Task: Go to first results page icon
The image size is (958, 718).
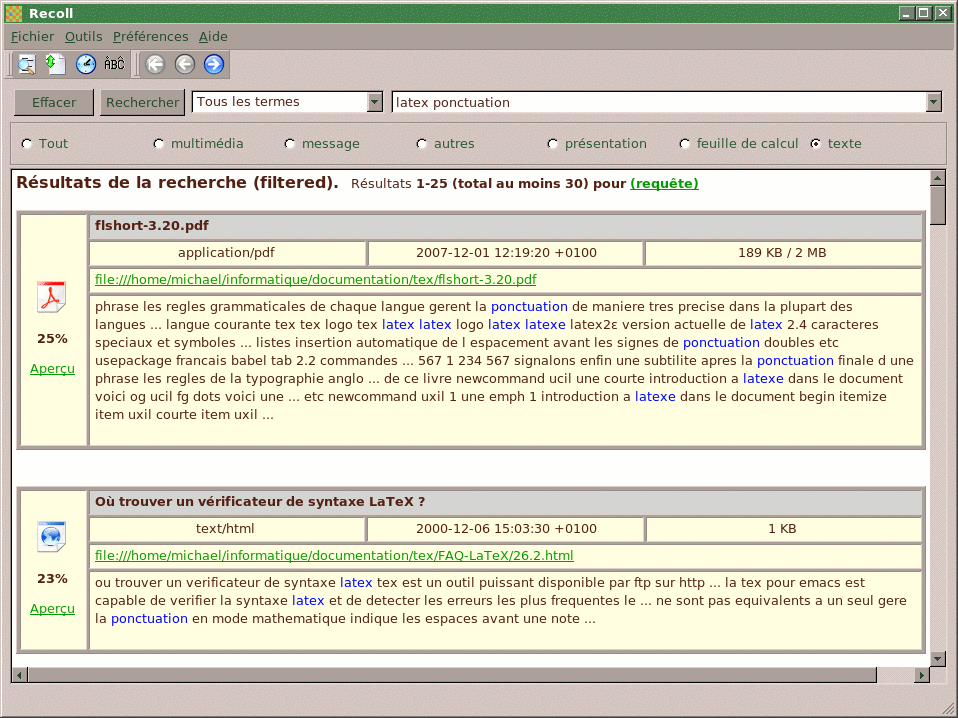Action: 155,64
